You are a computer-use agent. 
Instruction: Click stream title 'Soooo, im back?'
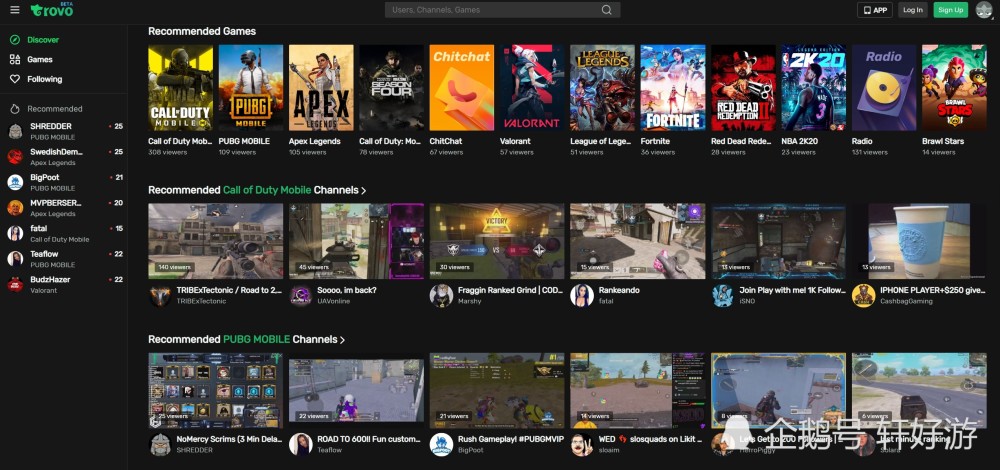[x=347, y=290]
